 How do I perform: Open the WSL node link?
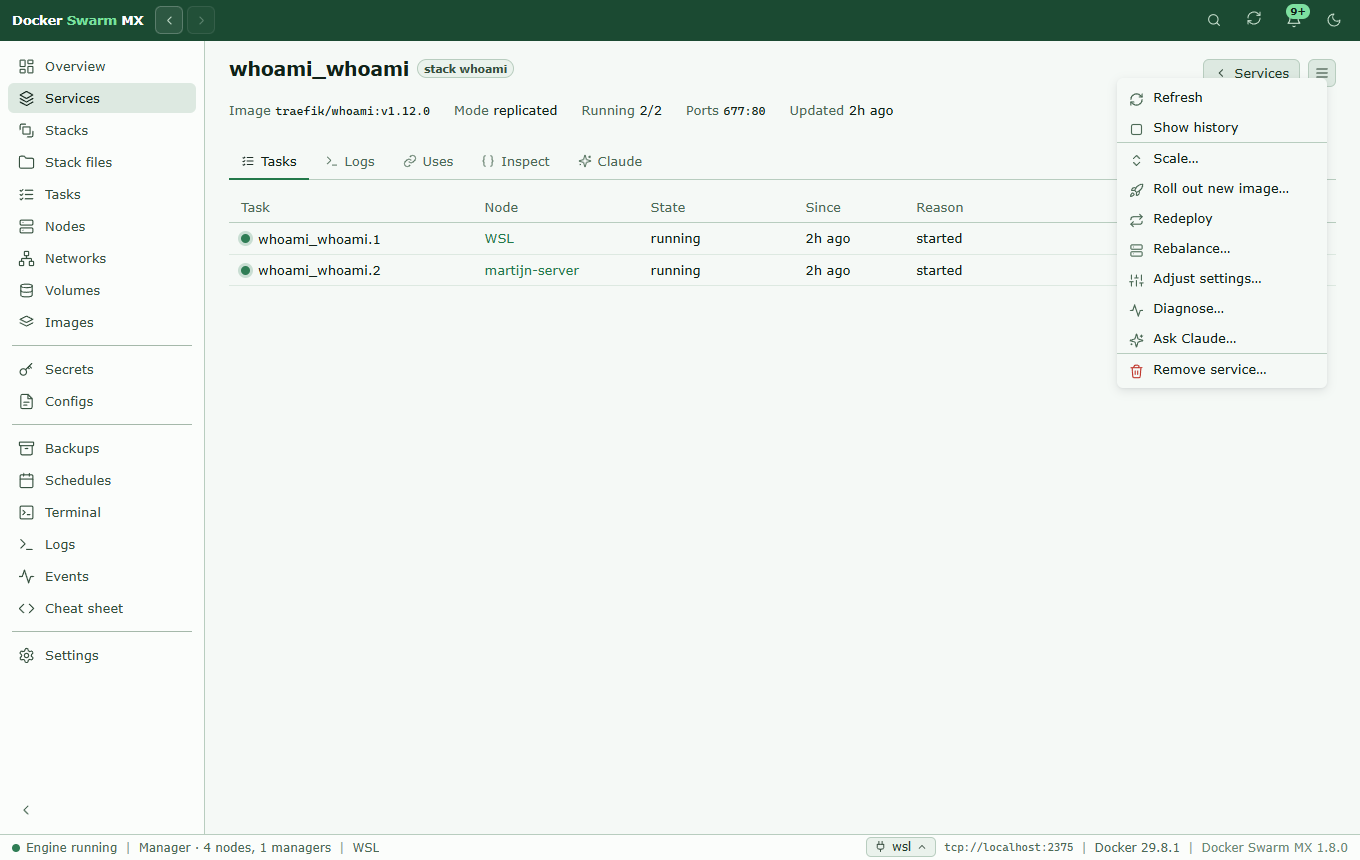click(x=499, y=239)
